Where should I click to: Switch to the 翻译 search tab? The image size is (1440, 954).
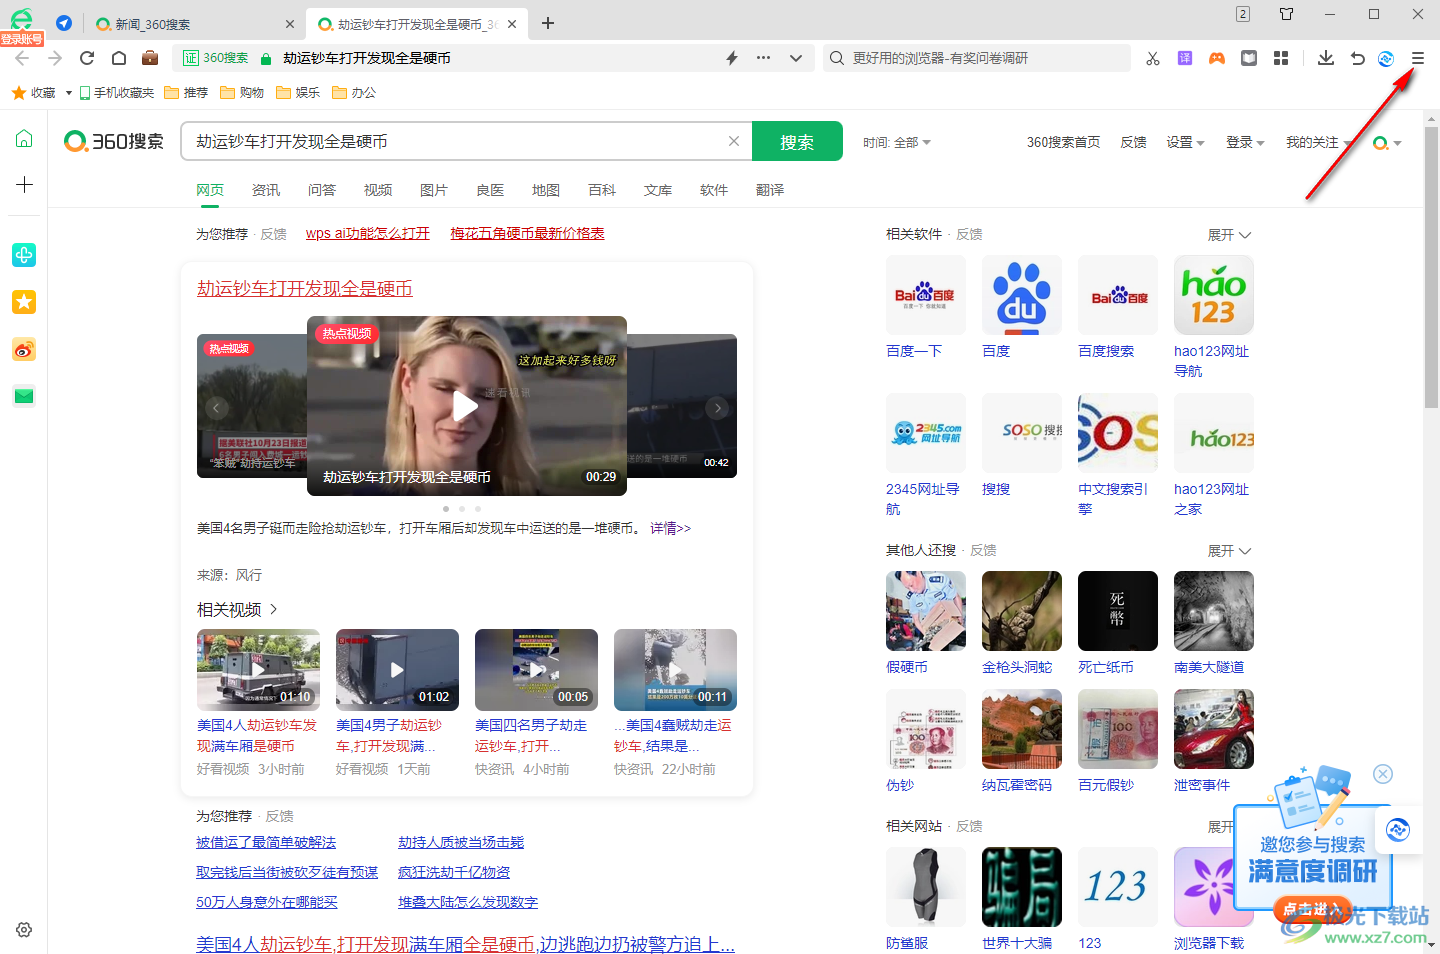tap(770, 190)
